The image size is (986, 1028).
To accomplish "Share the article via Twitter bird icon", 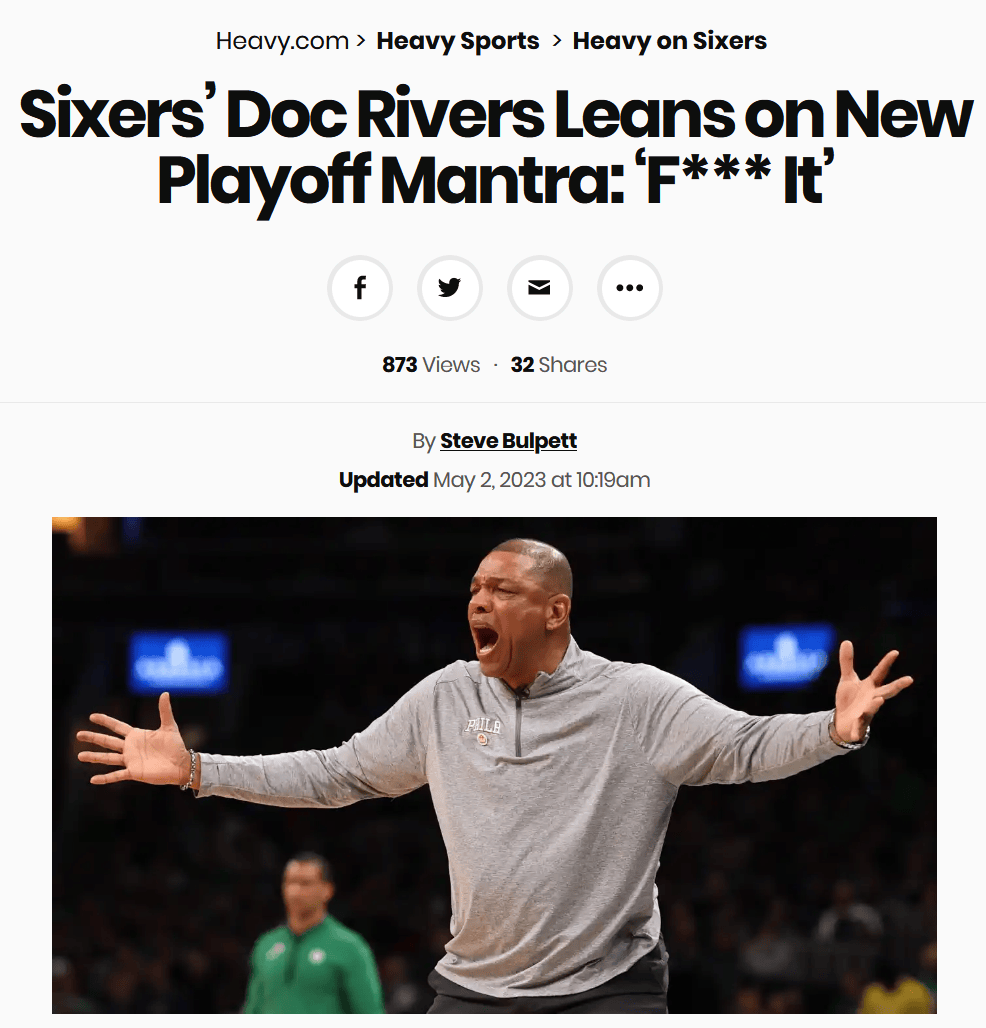I will [450, 288].
